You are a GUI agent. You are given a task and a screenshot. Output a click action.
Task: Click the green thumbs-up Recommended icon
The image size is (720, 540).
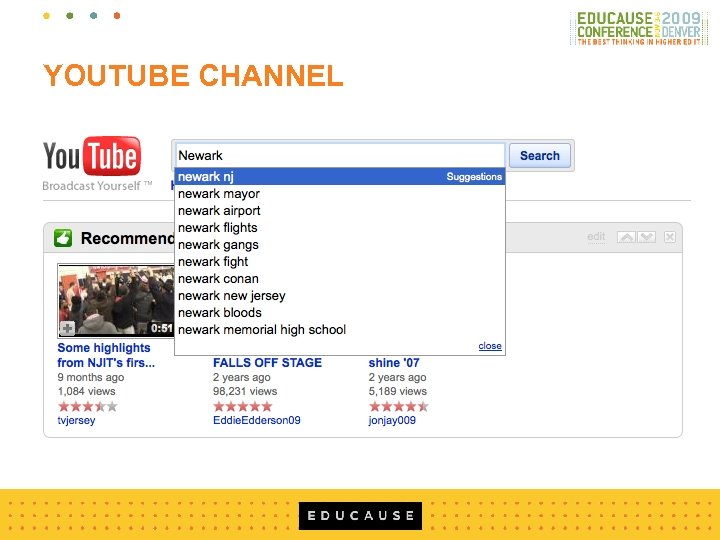coord(63,238)
